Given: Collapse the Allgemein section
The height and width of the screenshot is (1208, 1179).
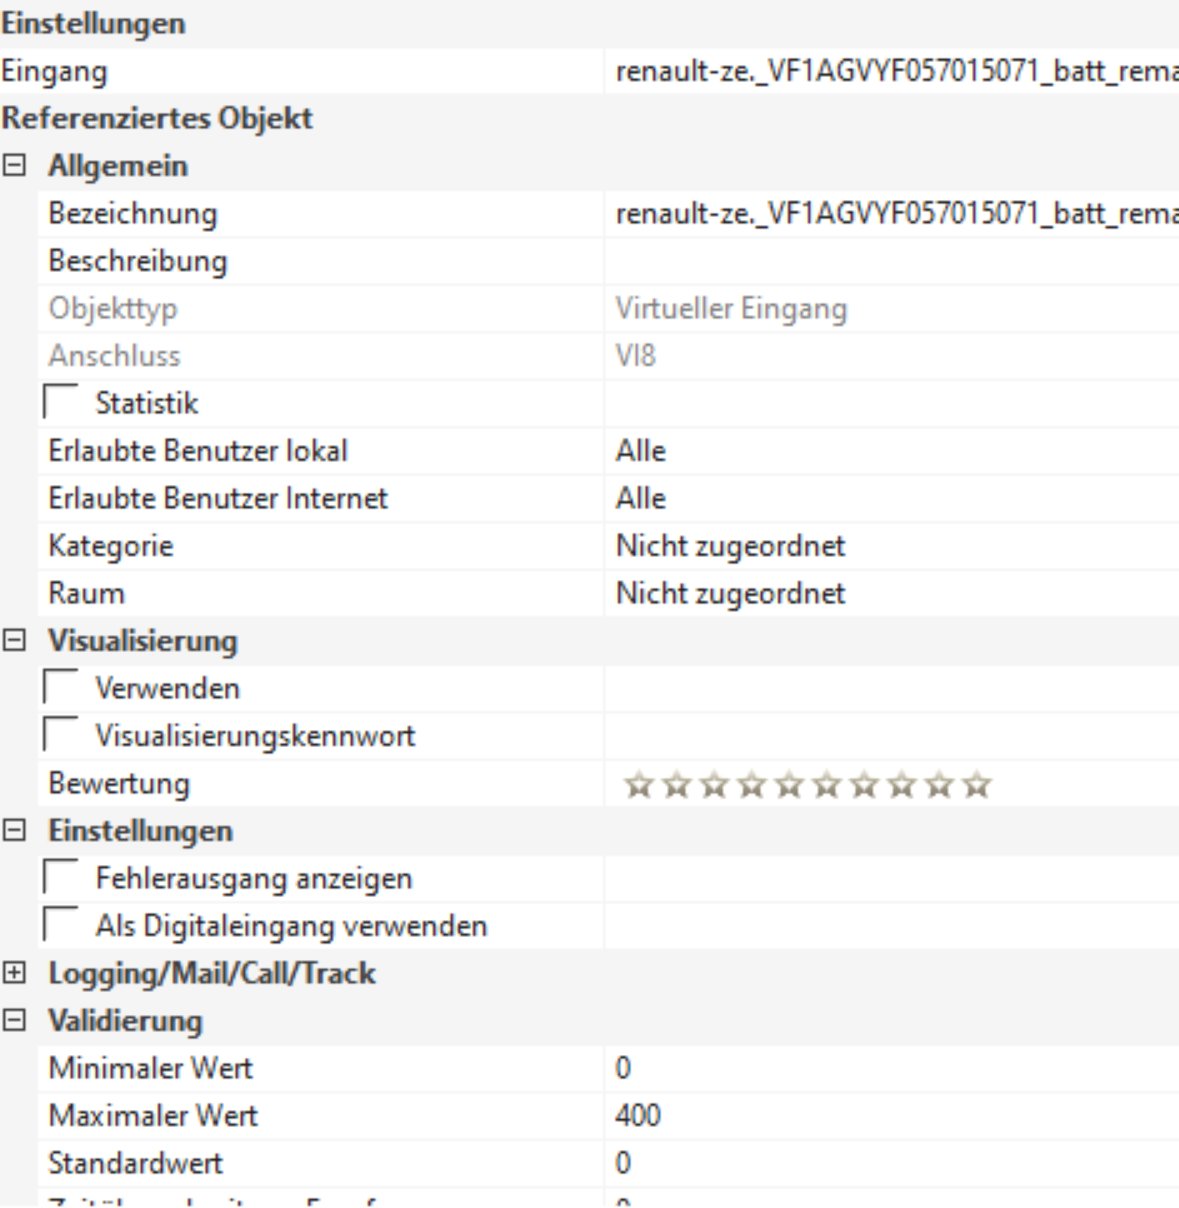Looking at the screenshot, I should click(x=15, y=166).
